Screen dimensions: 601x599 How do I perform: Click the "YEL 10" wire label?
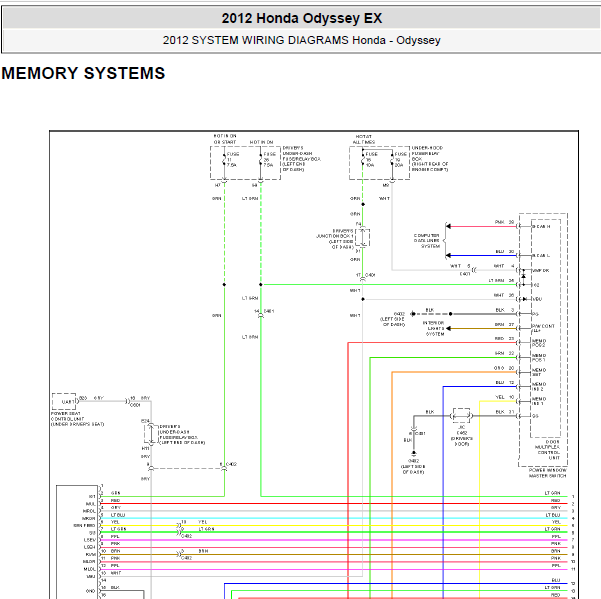(x=505, y=397)
